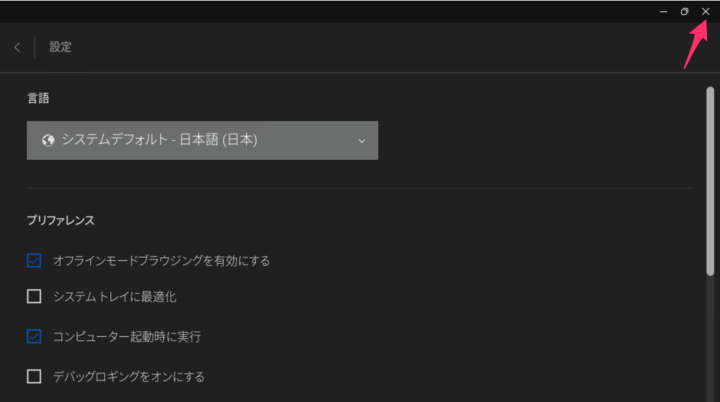Click the 言語 section heading
This screenshot has height=402, width=720.
pos(38,98)
